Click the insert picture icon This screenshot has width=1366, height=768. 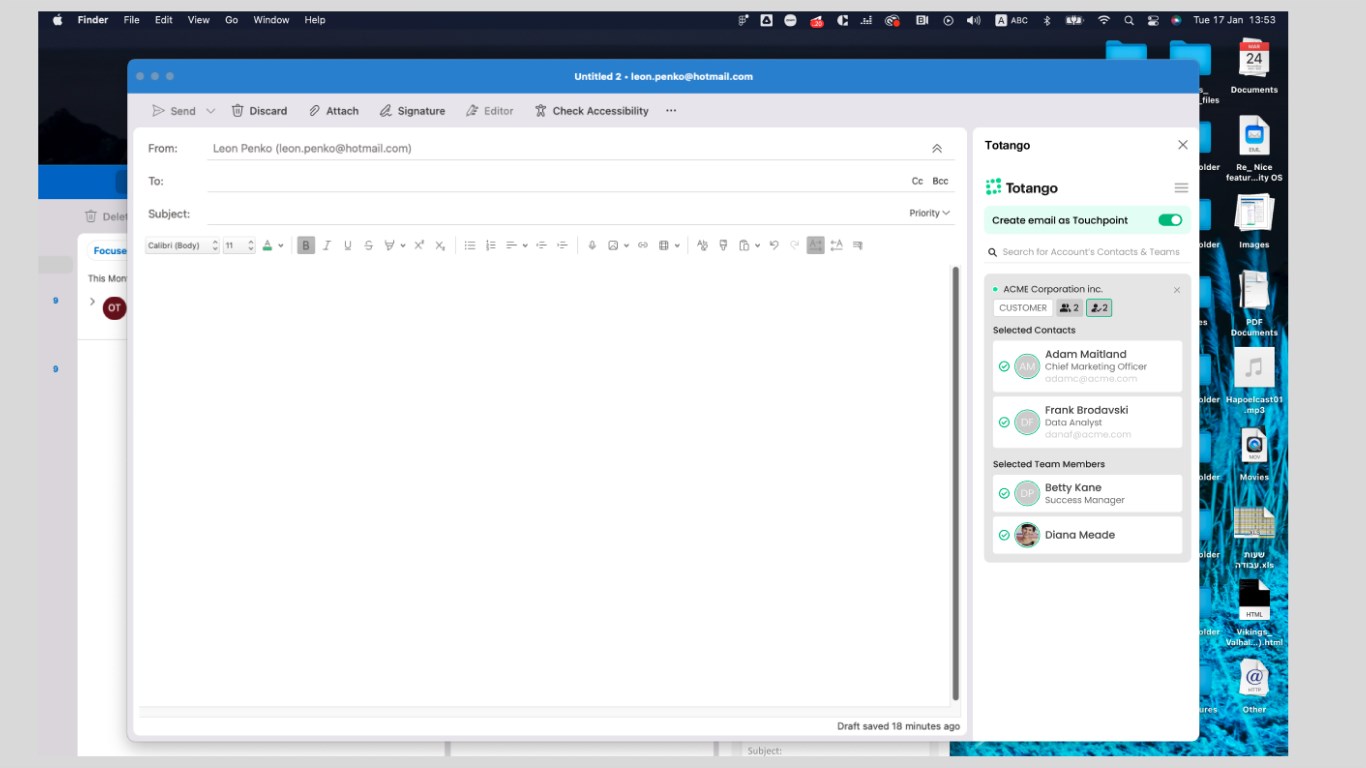[613, 245]
